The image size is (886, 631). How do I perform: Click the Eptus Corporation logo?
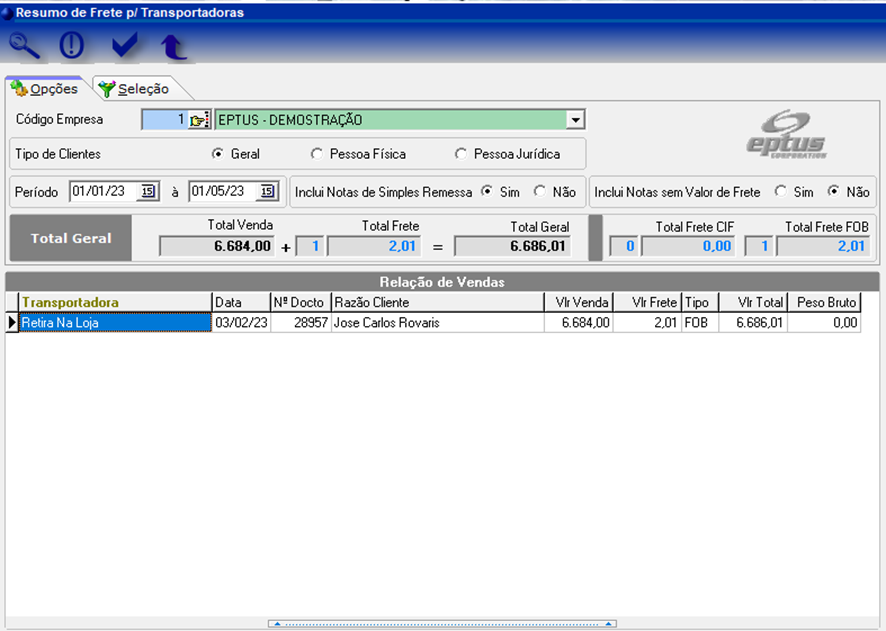[787, 134]
